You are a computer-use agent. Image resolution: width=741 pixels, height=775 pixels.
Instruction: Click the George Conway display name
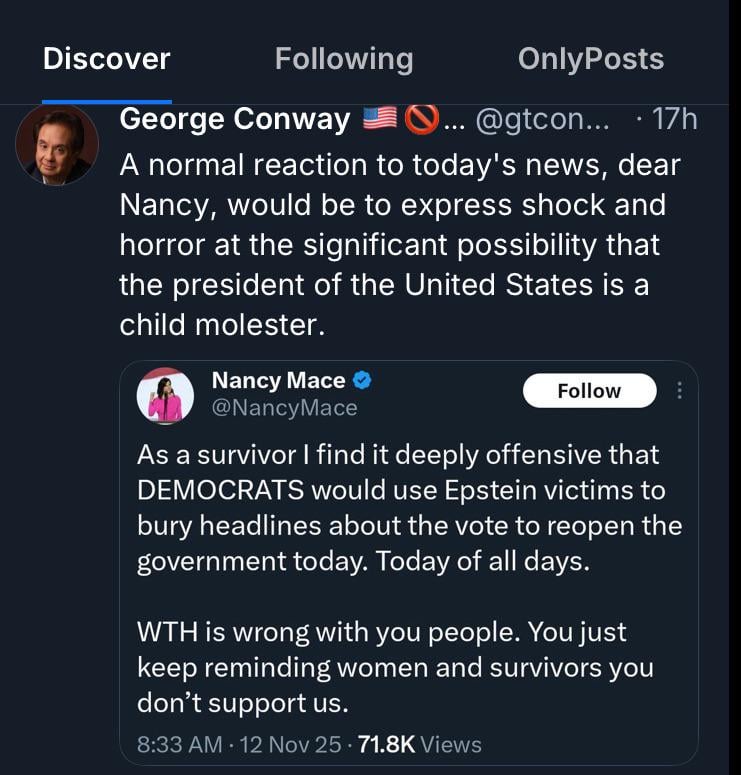234,120
